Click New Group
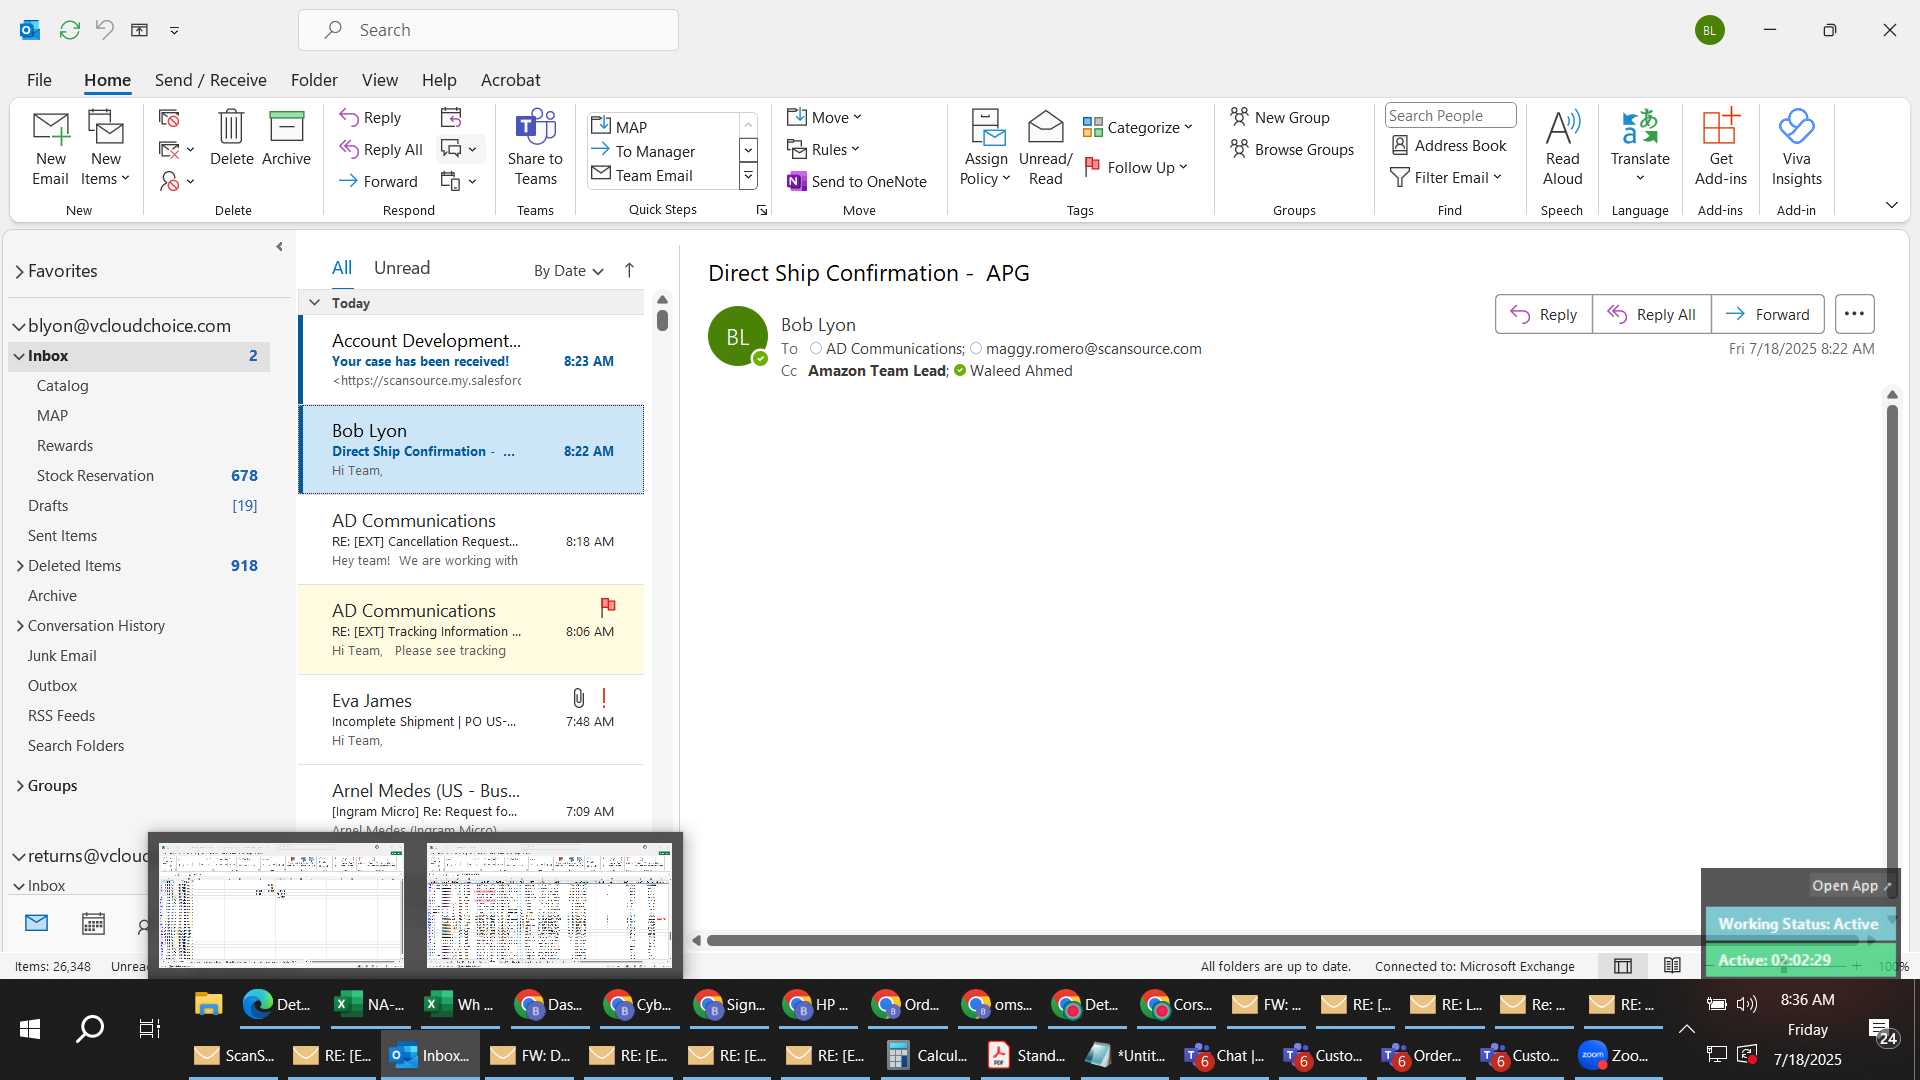This screenshot has height=1080, width=1920. [x=1280, y=117]
